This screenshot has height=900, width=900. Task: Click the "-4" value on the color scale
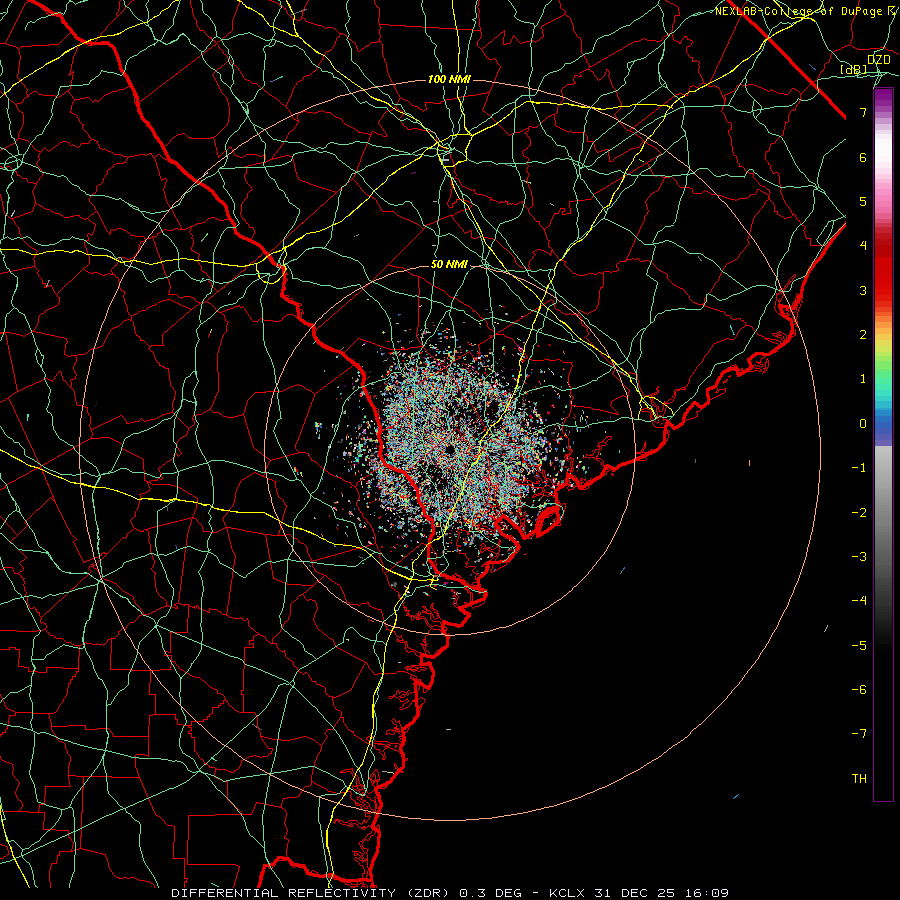pyautogui.click(x=859, y=601)
